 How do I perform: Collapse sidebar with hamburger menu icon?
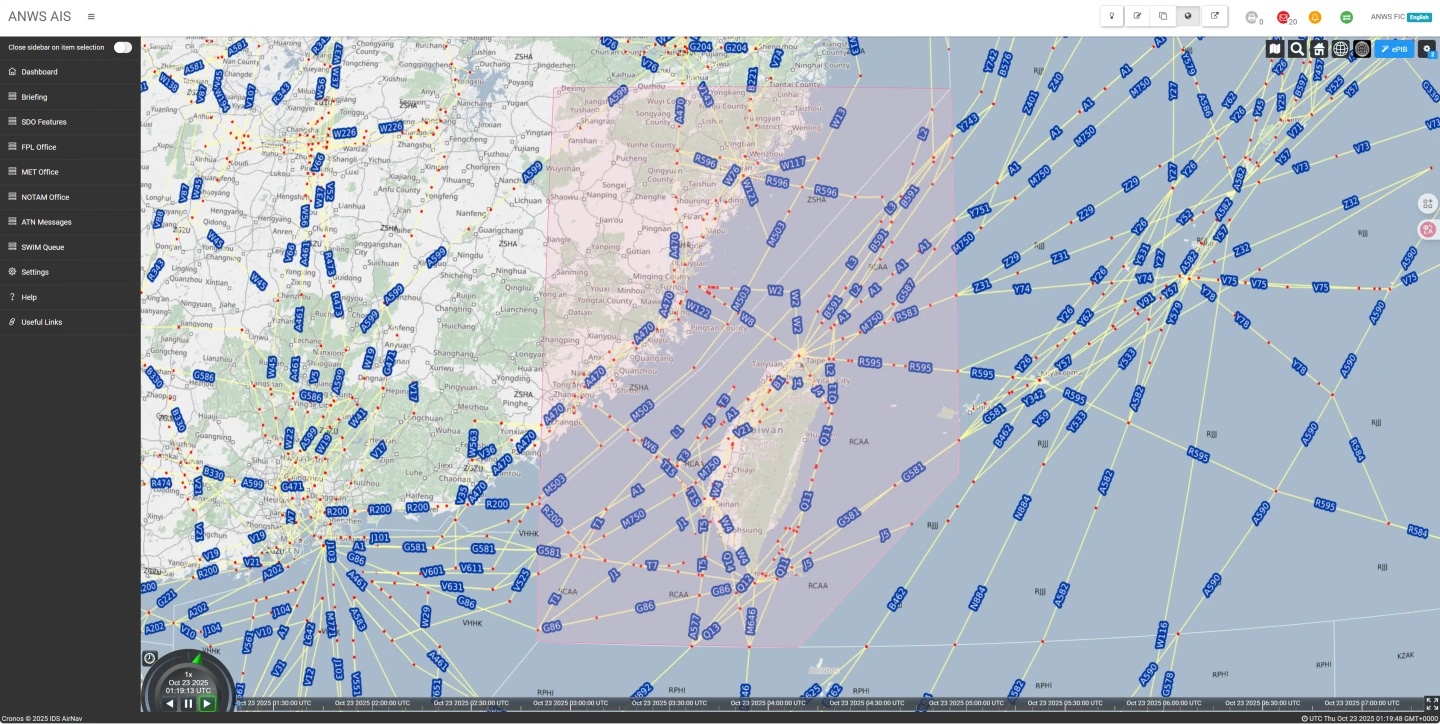click(x=91, y=17)
